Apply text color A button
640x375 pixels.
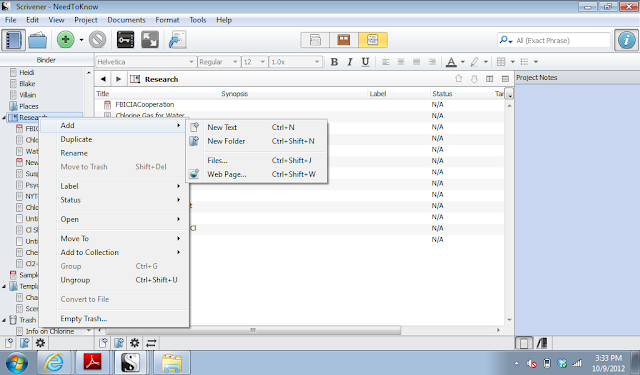[451, 62]
